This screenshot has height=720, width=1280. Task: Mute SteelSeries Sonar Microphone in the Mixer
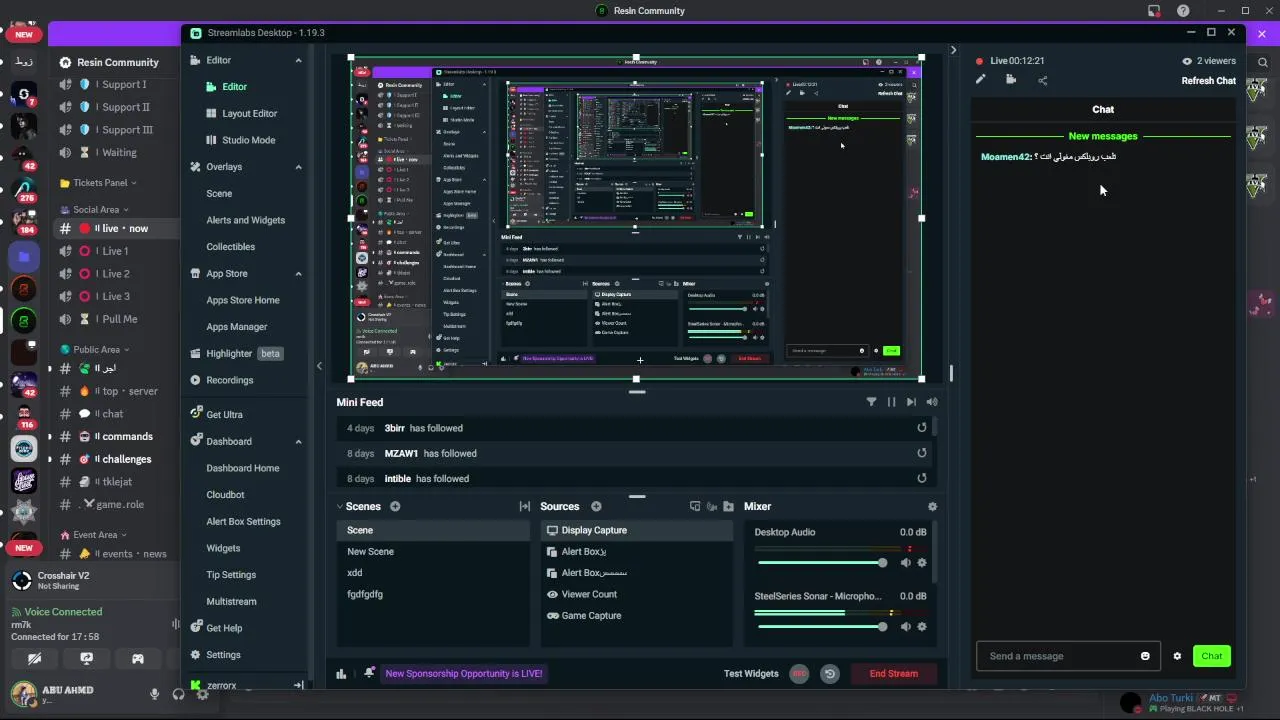tap(906, 627)
